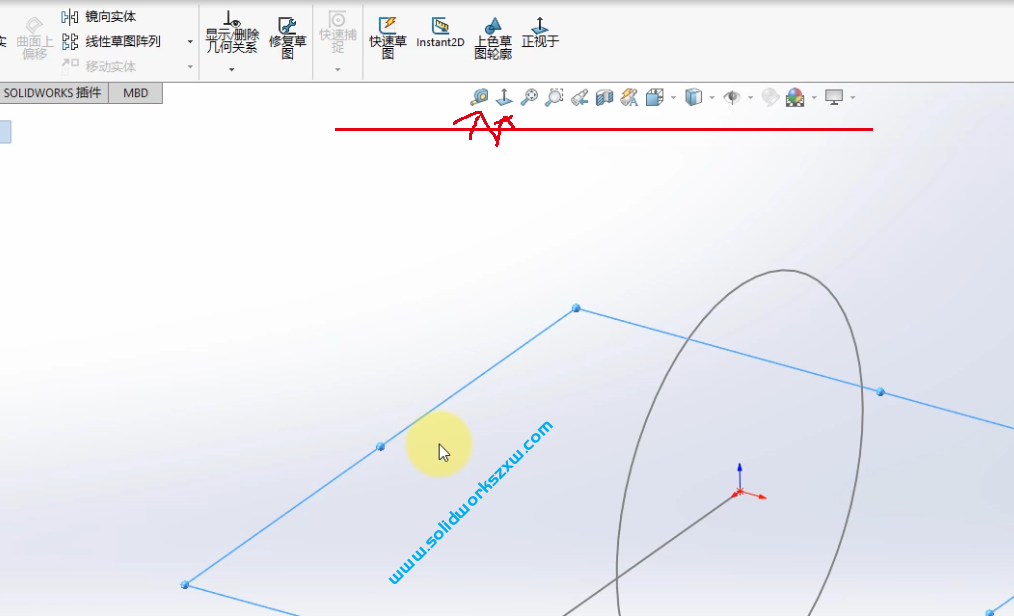Image resolution: width=1014 pixels, height=616 pixels.
Task: Switch to the MBD tab
Action: coord(135,92)
